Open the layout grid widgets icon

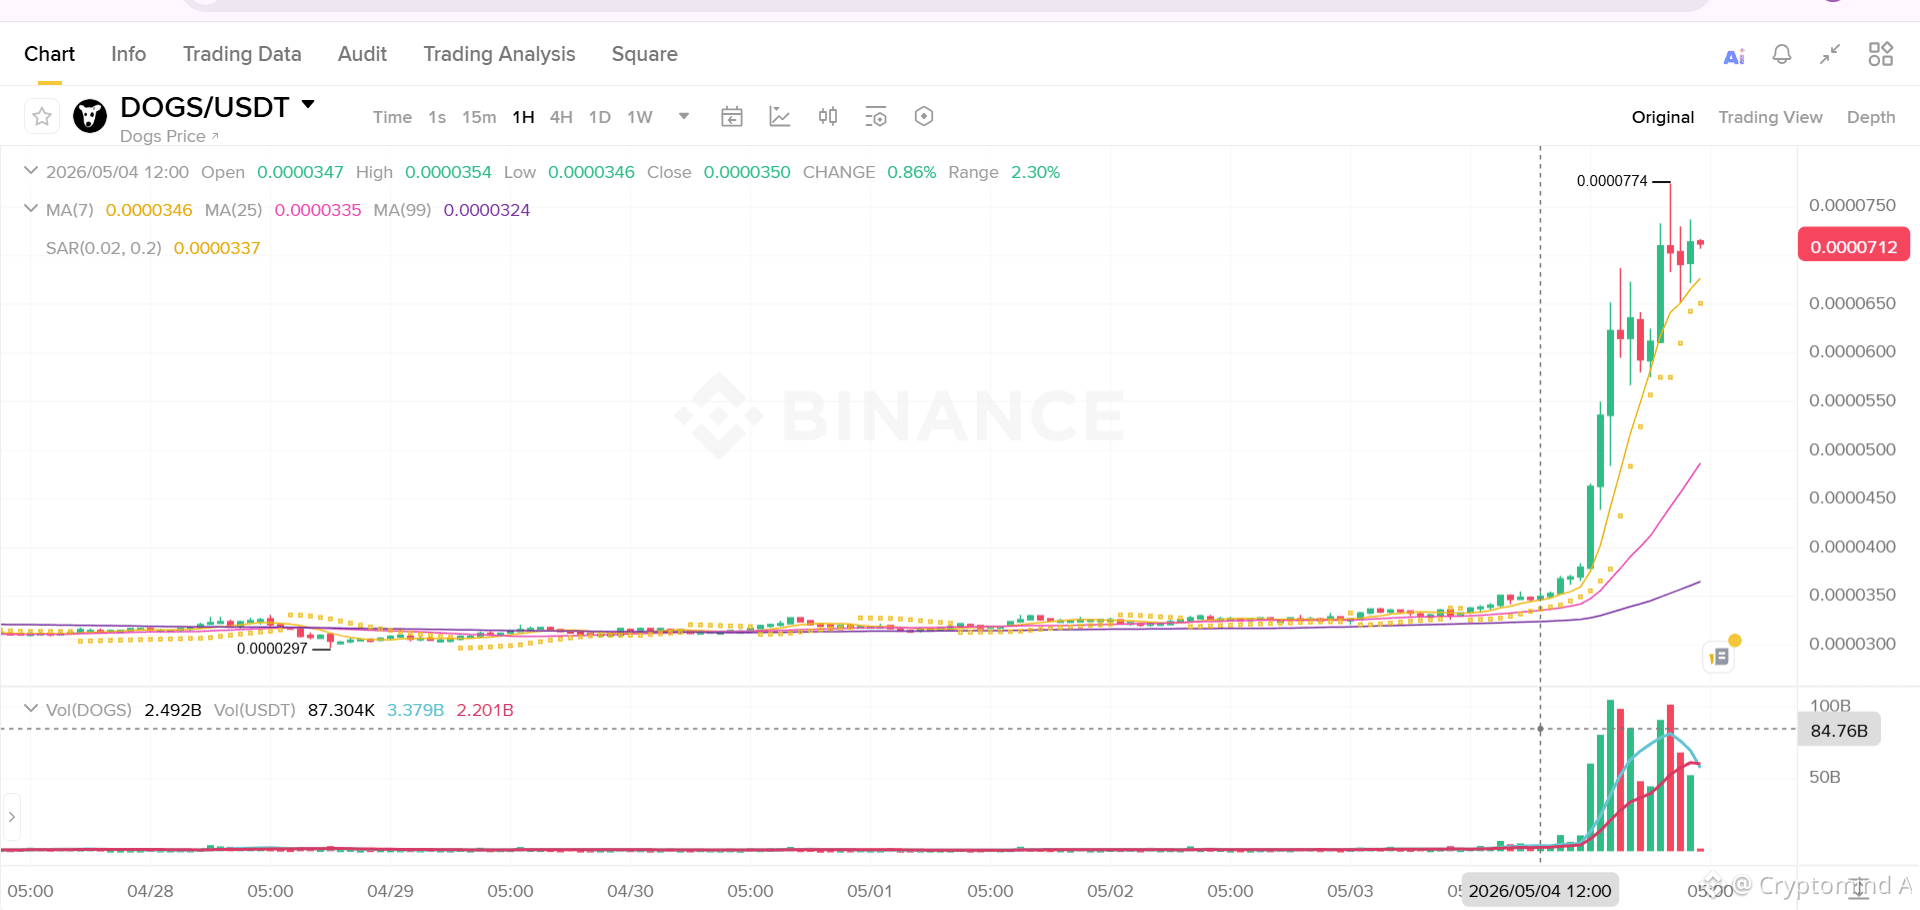click(x=1881, y=54)
